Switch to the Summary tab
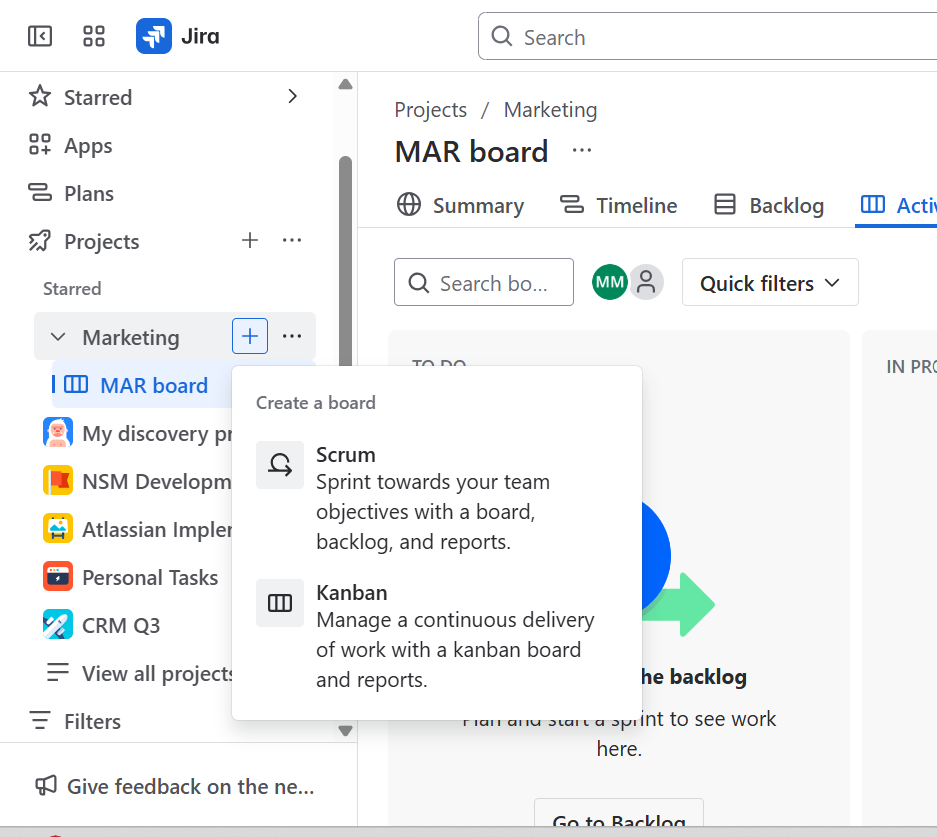937x837 pixels. (461, 205)
